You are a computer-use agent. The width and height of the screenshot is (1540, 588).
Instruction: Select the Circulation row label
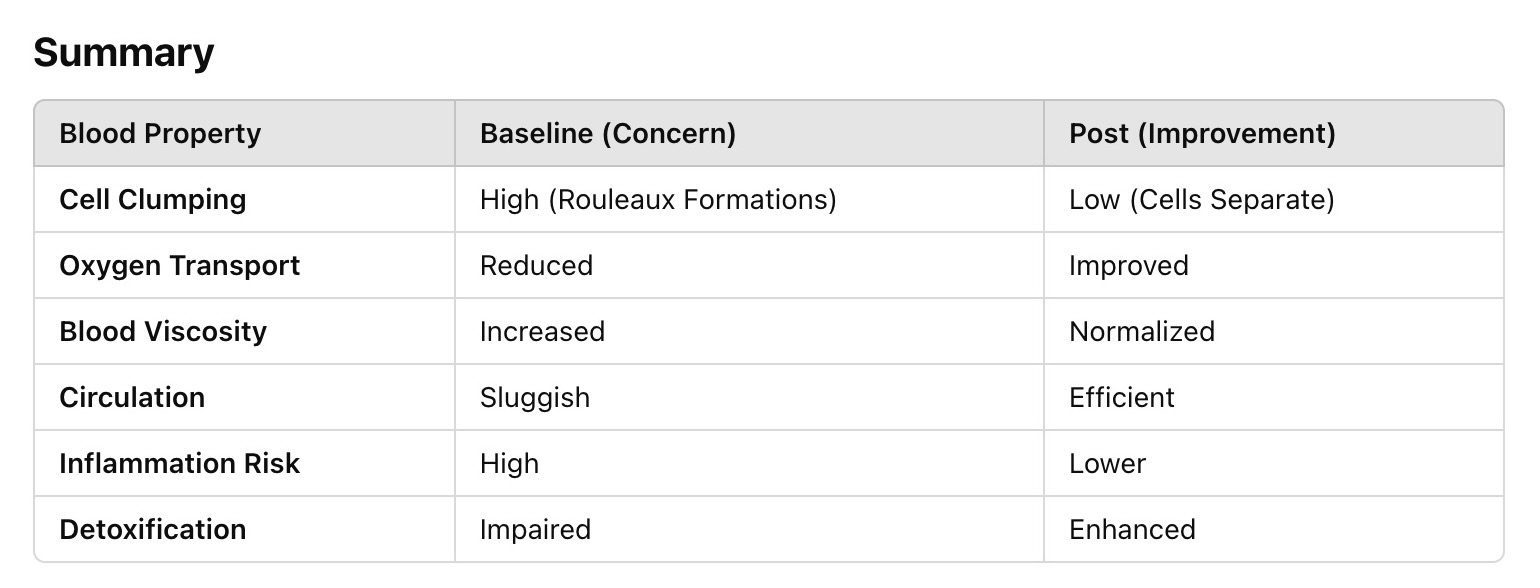coord(132,398)
